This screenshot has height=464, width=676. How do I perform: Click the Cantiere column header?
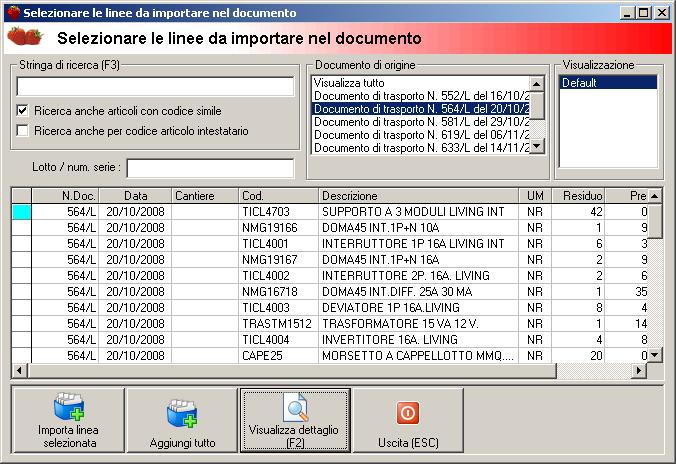pyautogui.click(x=205, y=196)
